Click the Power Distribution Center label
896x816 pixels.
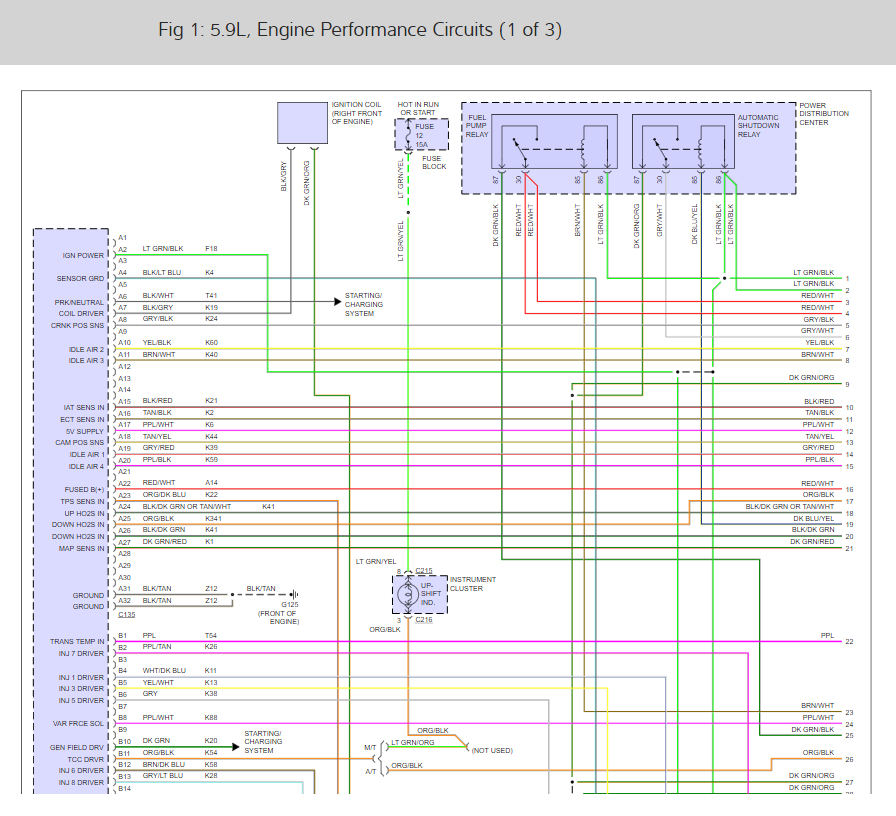(x=824, y=114)
